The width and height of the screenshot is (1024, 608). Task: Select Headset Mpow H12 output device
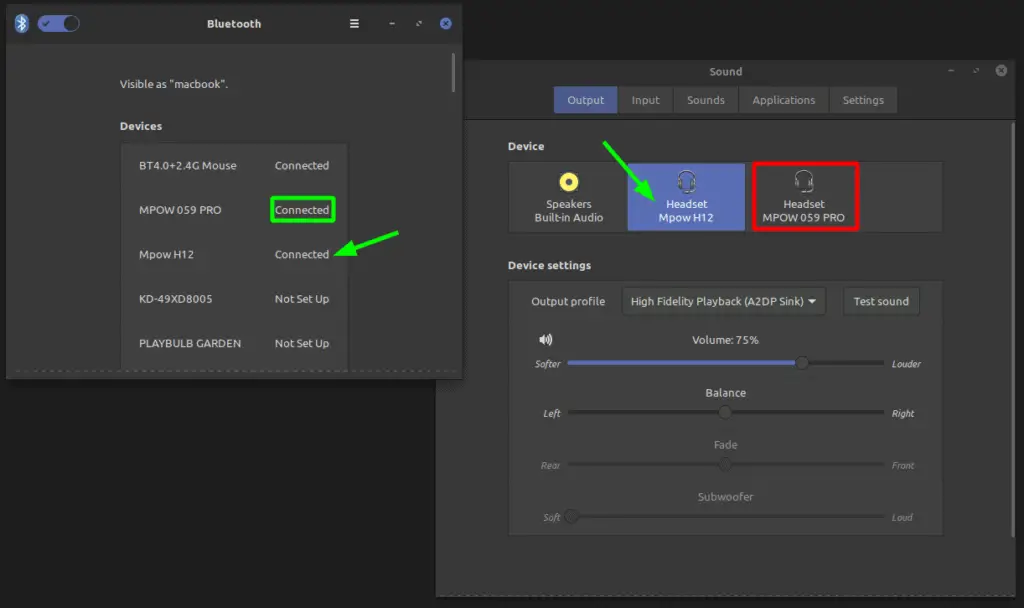coord(686,197)
